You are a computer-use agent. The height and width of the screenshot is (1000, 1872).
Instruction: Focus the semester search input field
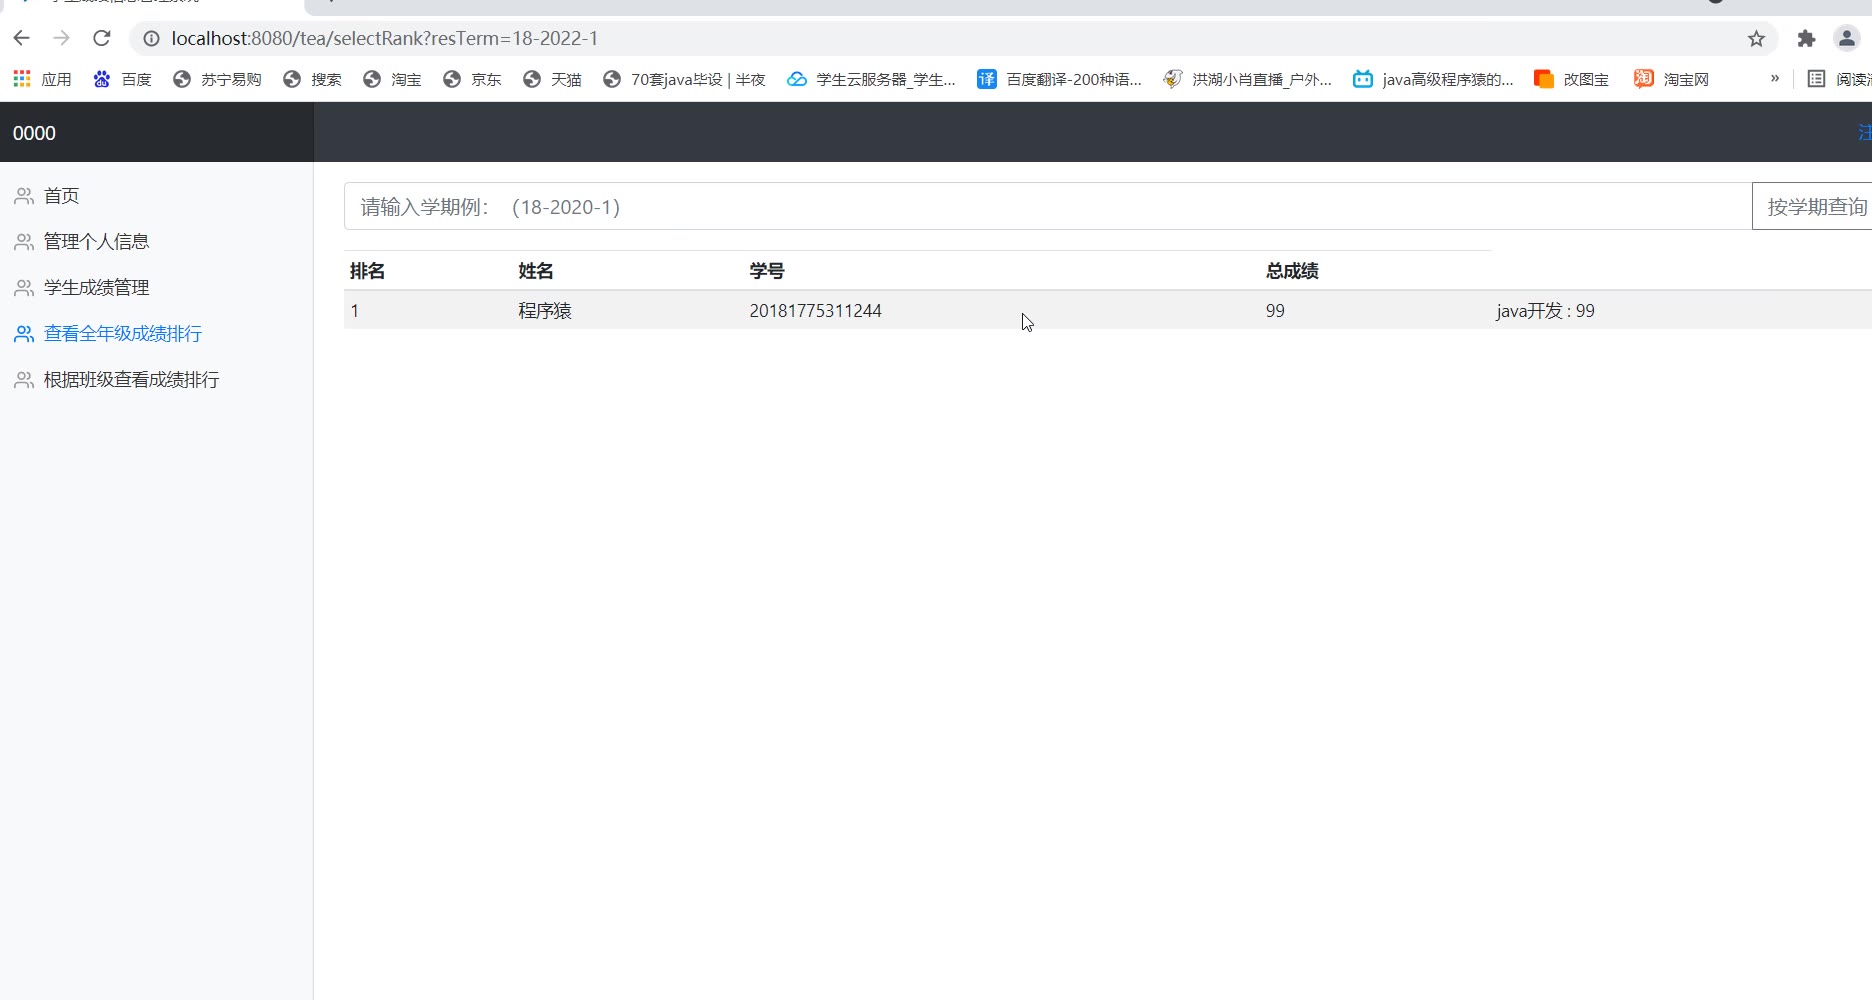[1048, 206]
